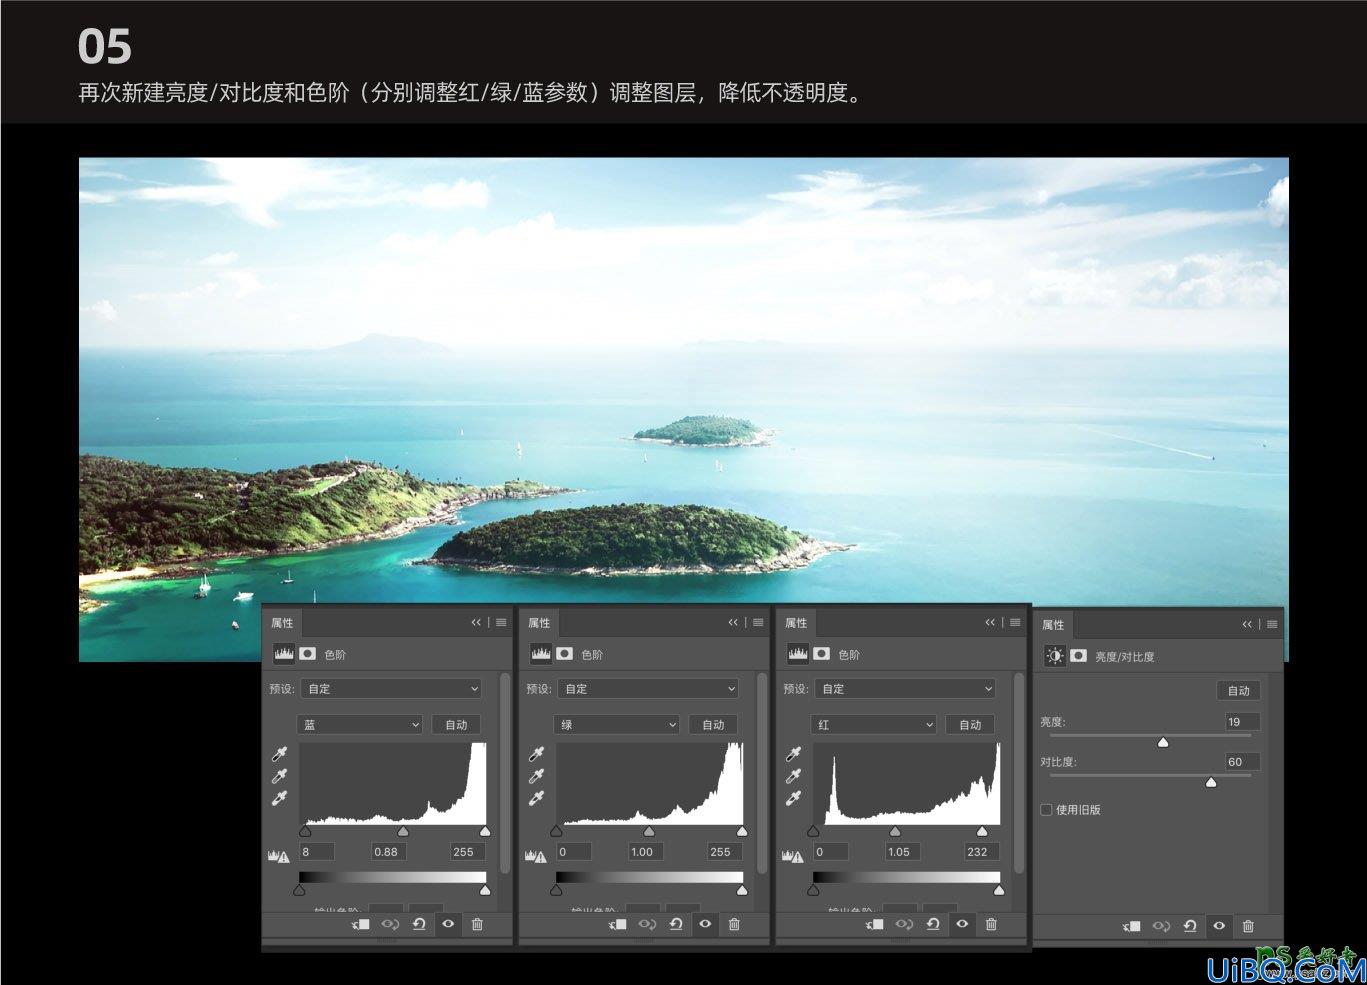Reset adjustment defaults in blue levels panel
1367x985 pixels.
(x=419, y=924)
